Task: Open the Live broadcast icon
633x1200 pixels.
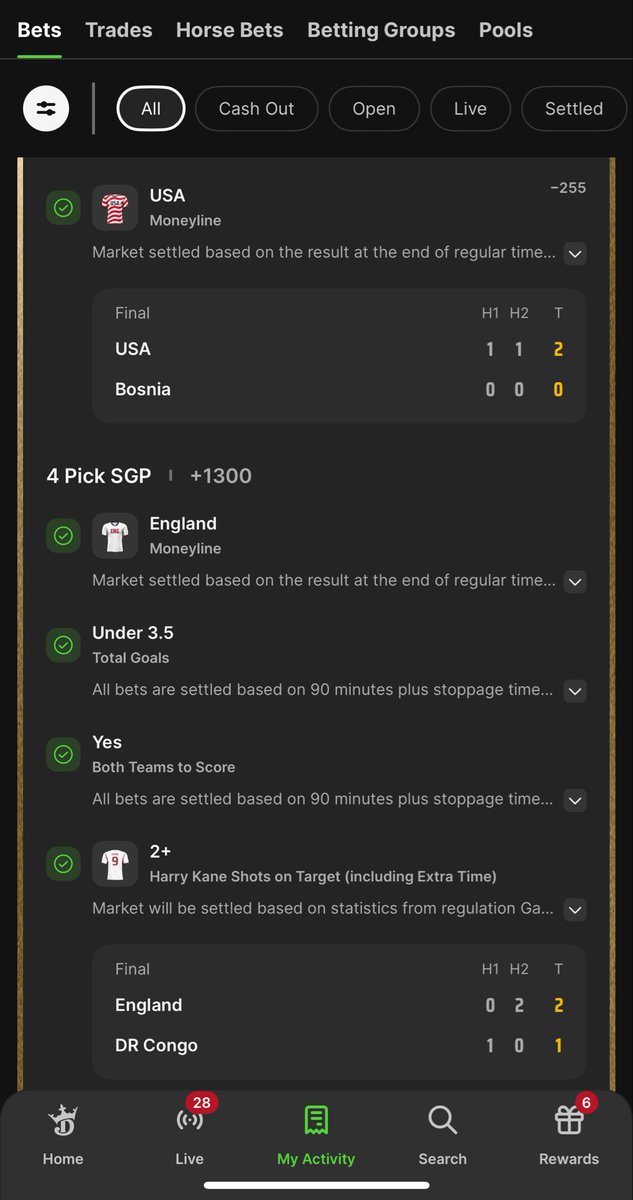Action: pyautogui.click(x=189, y=1121)
